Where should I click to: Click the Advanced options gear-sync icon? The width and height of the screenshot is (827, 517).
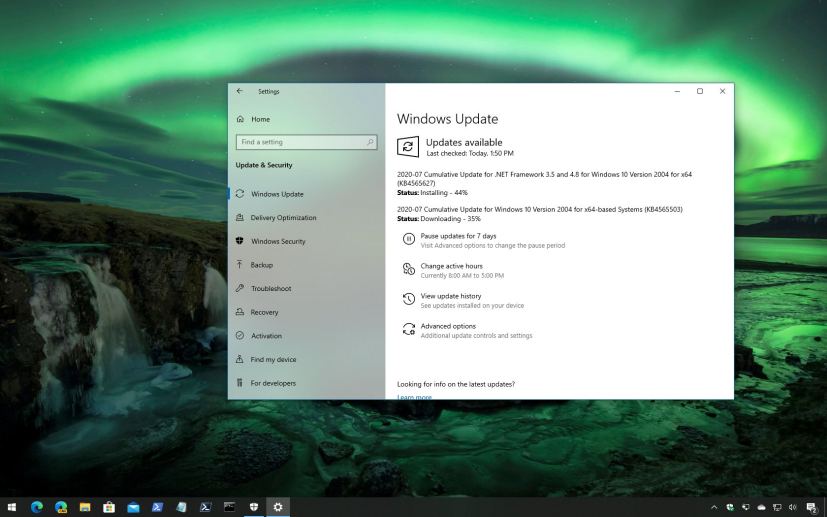click(409, 329)
